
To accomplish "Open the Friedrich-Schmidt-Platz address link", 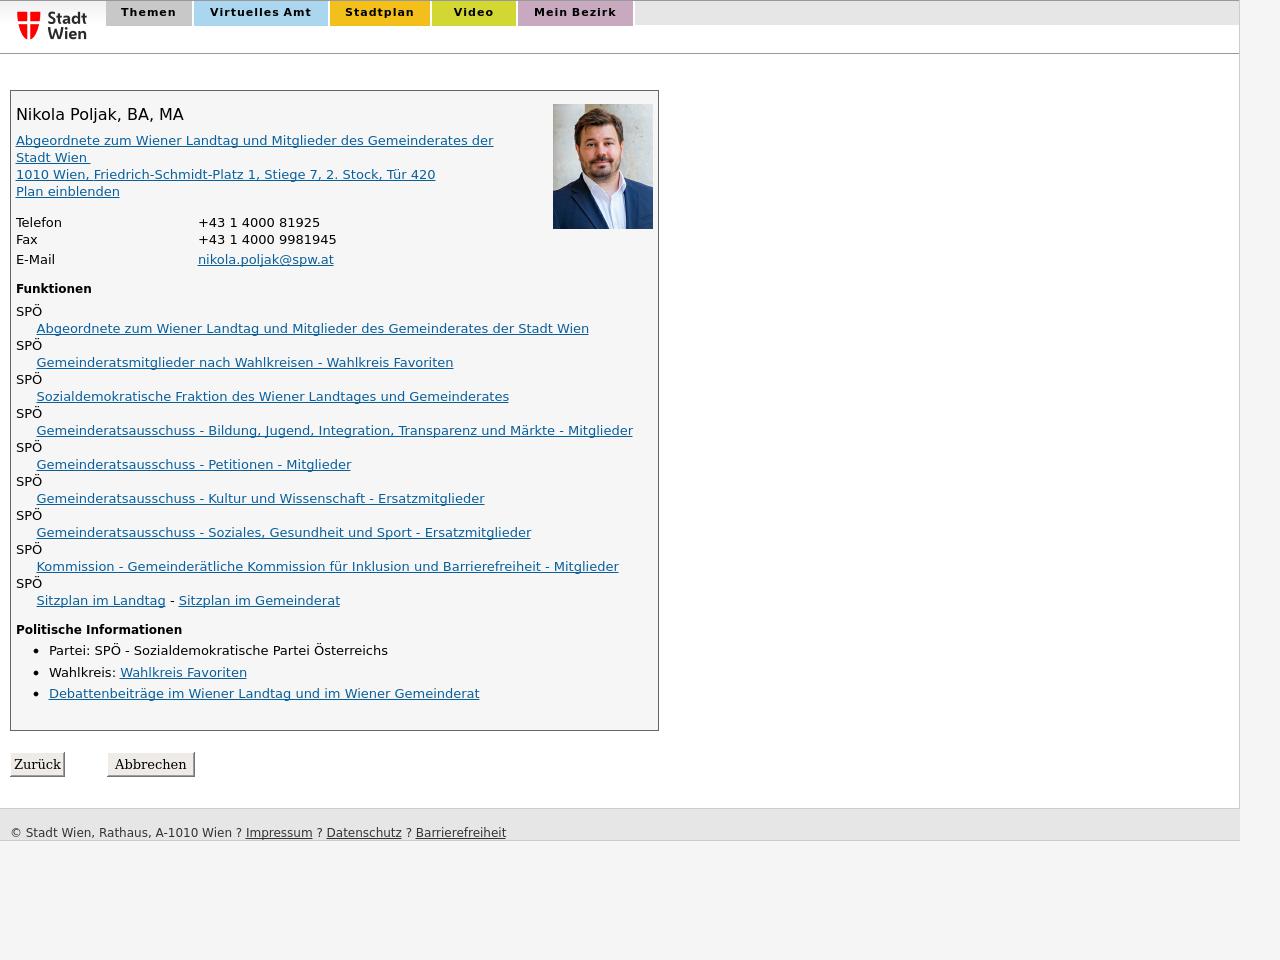I will coord(225,175).
